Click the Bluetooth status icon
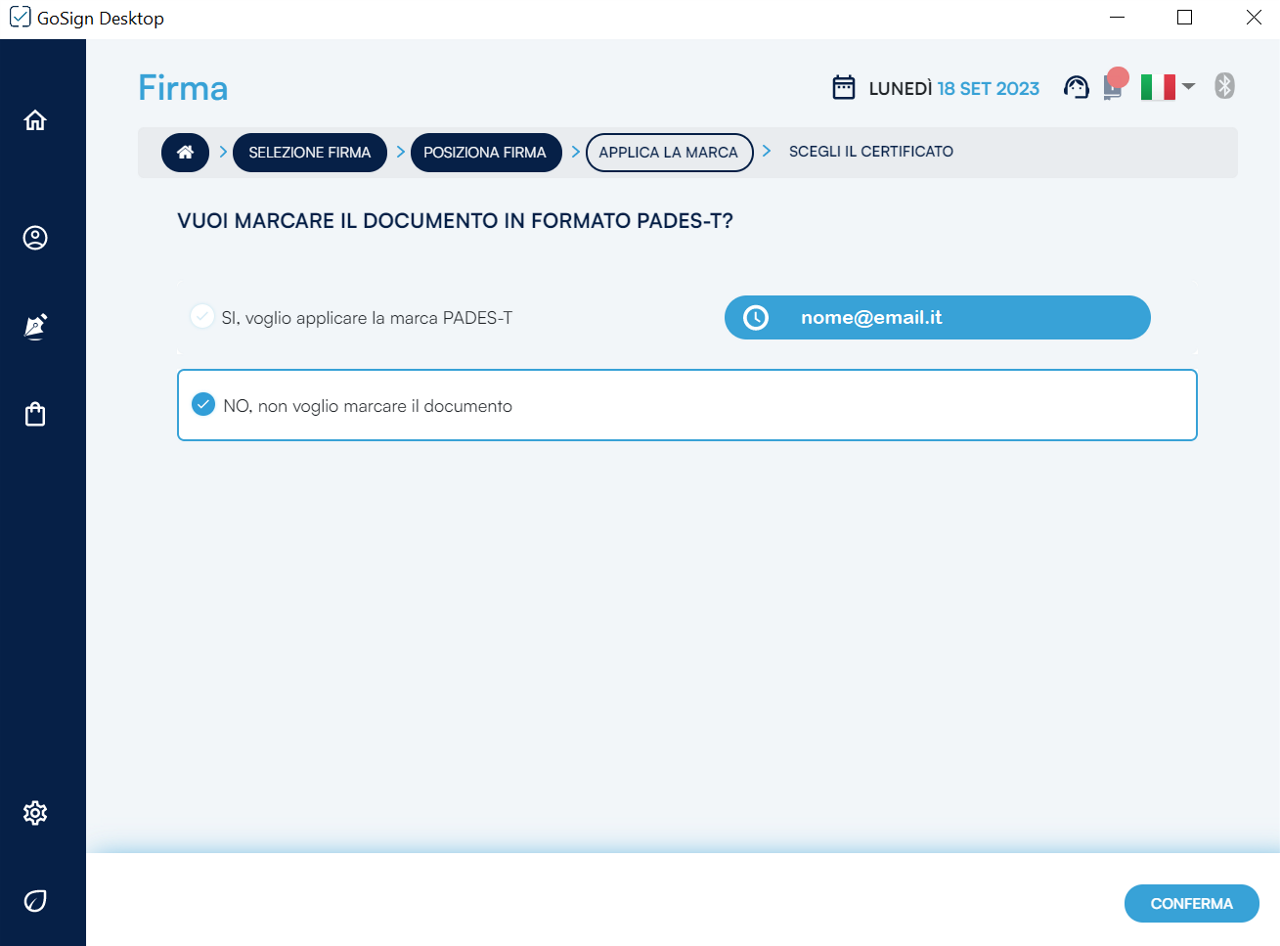Image resolution: width=1280 pixels, height=946 pixels. [1224, 86]
